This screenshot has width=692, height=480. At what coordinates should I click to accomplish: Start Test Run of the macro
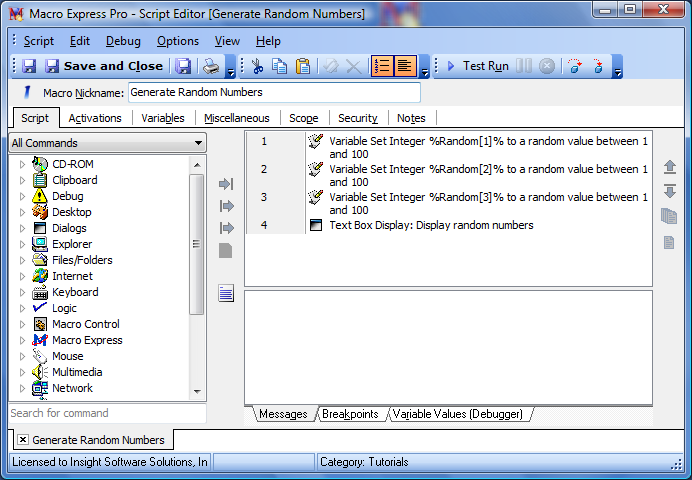478,66
